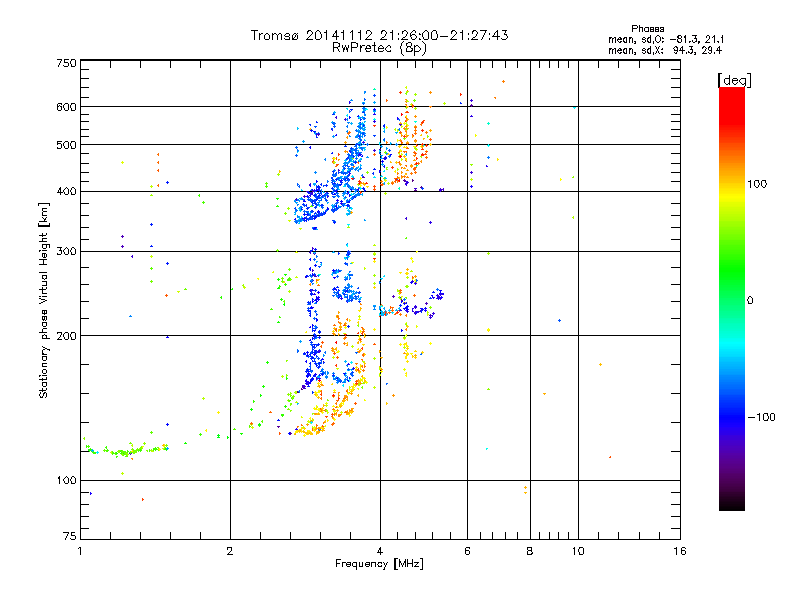
Task: Click the 'mean, sd,O: -81.3, 21.1' line
Action: (666, 39)
